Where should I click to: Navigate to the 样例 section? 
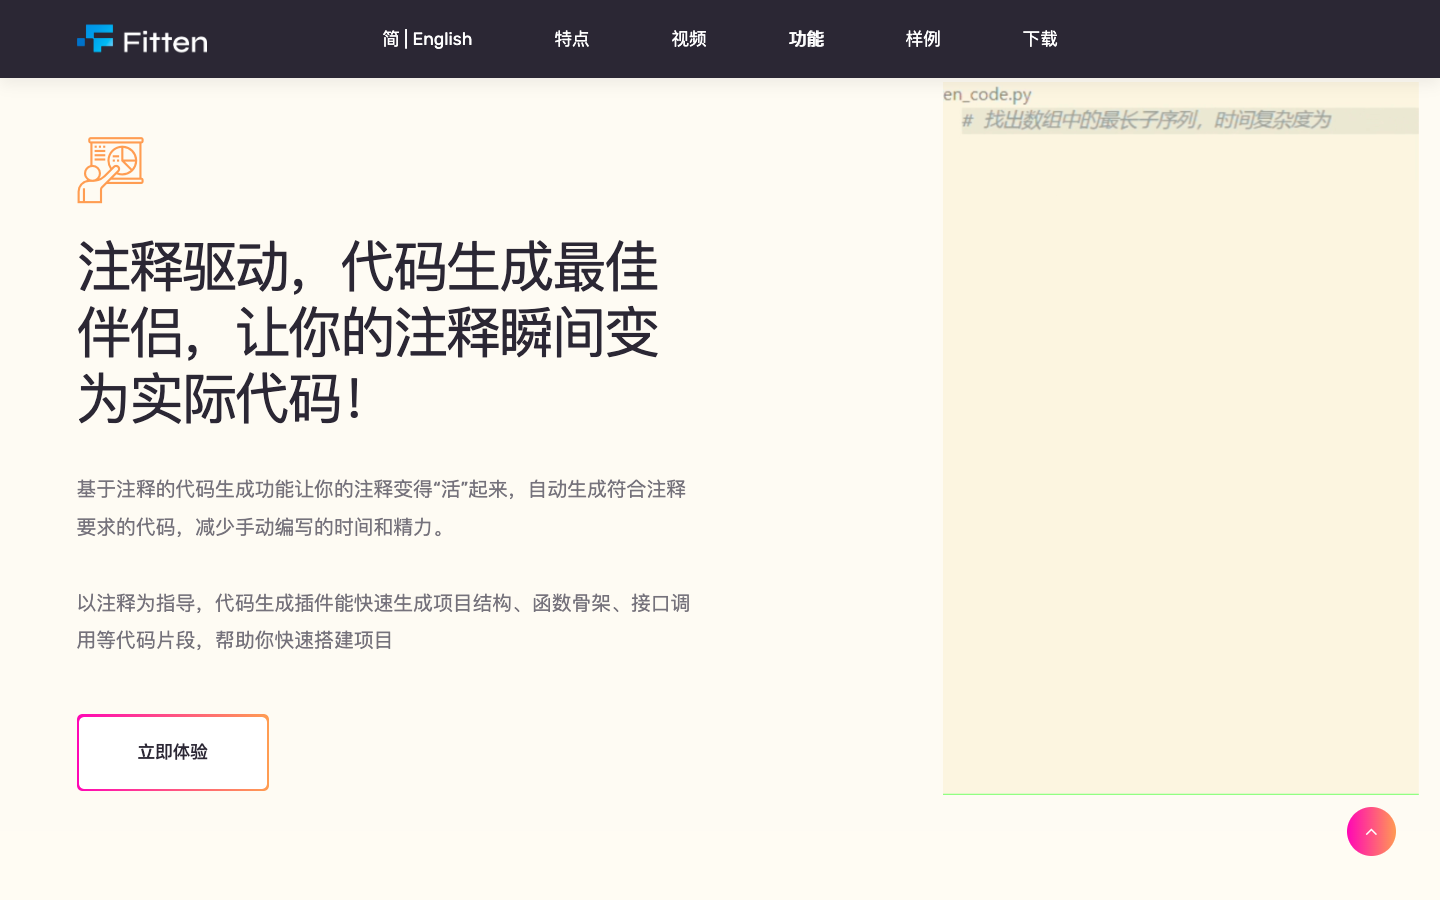(x=923, y=39)
